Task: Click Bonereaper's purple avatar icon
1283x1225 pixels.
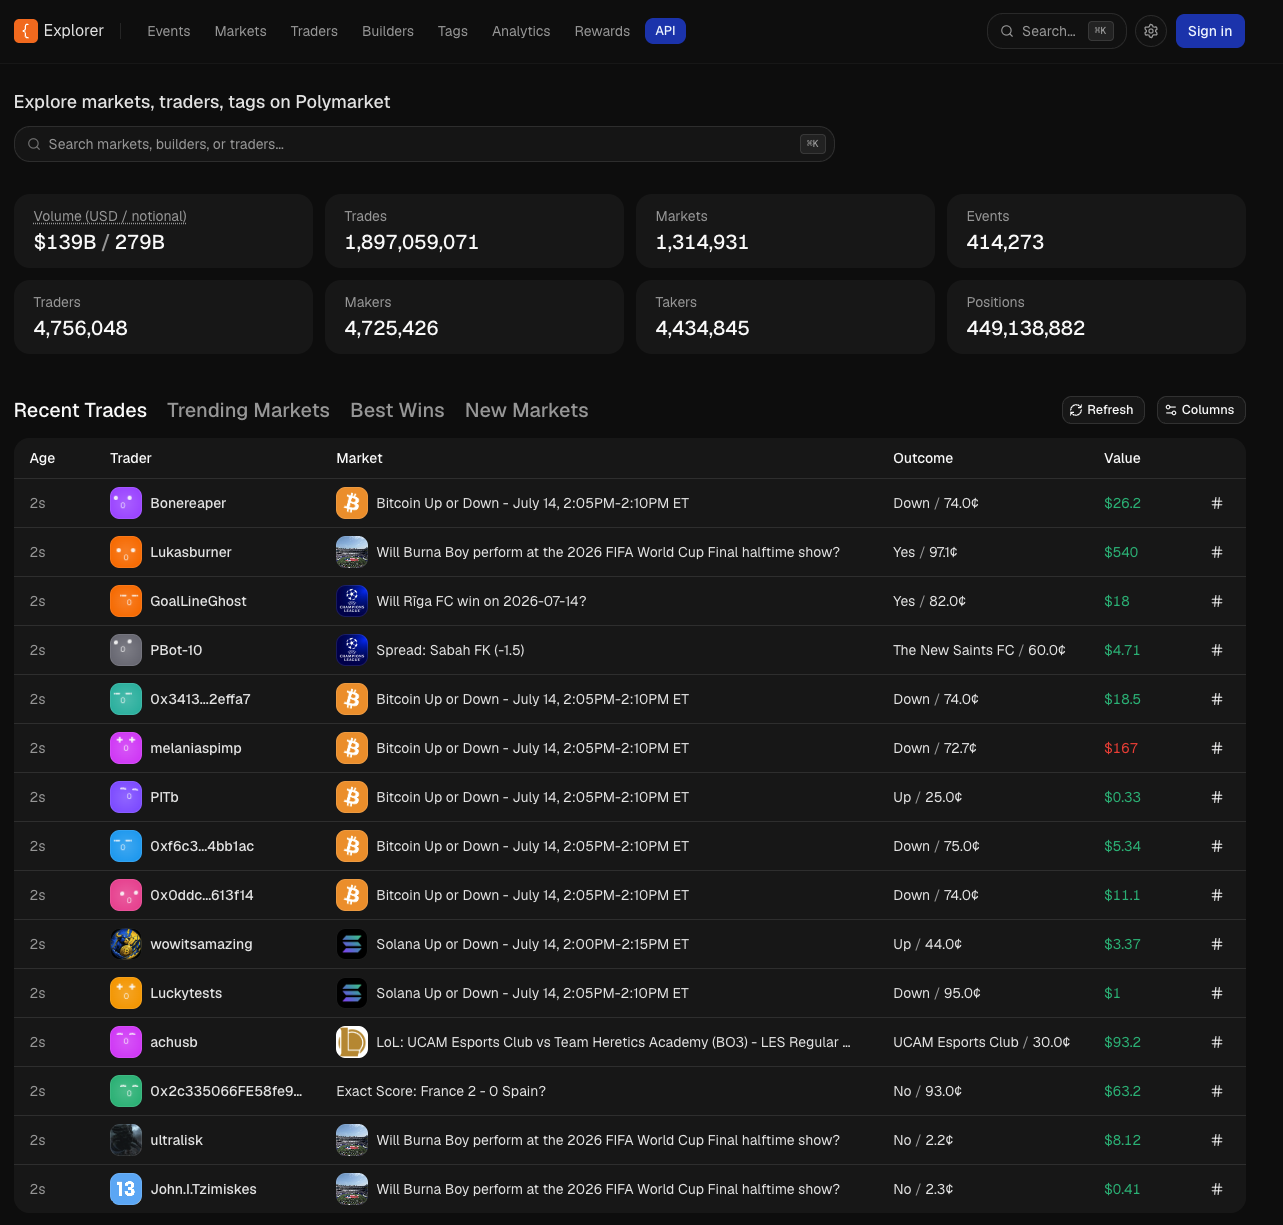Action: click(126, 503)
